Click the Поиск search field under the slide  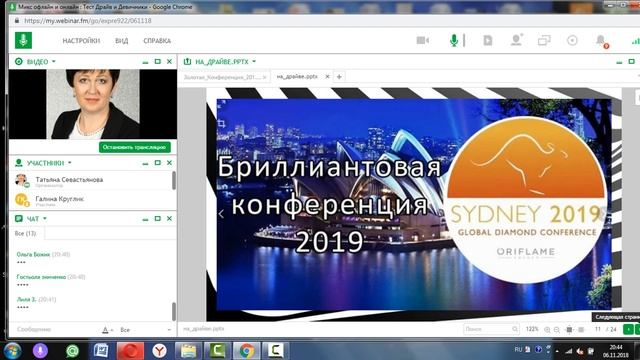click(x=491, y=329)
